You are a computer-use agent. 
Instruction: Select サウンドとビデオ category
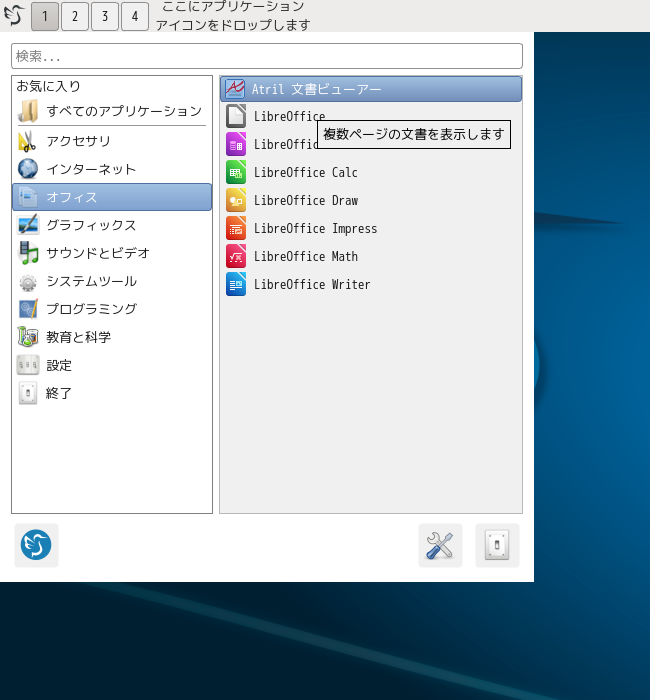point(112,253)
